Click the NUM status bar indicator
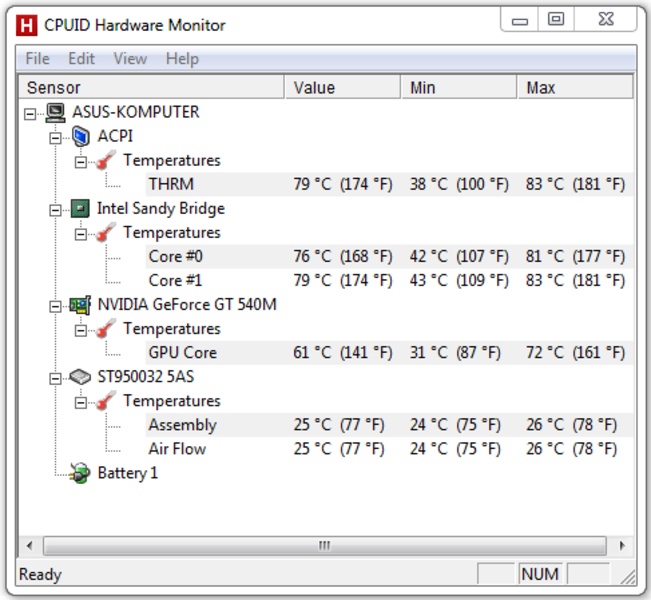Image resolution: width=651 pixels, height=600 pixels. tap(540, 574)
